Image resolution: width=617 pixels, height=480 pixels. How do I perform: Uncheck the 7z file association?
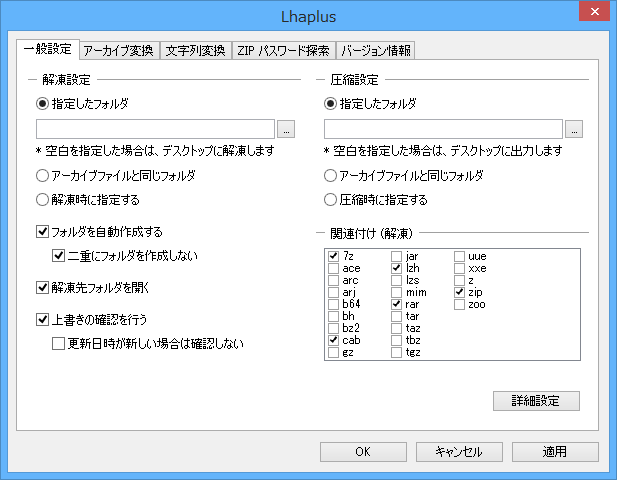click(333, 256)
